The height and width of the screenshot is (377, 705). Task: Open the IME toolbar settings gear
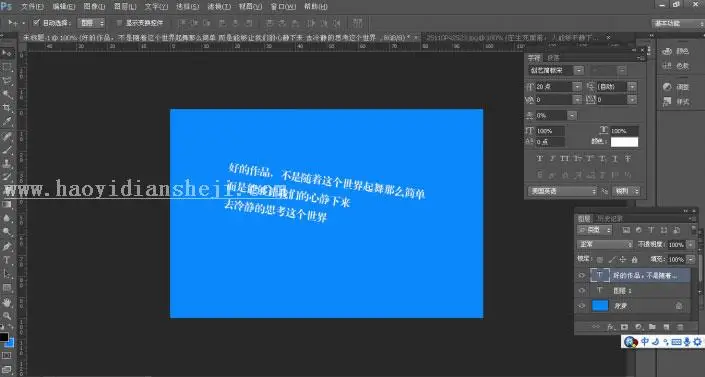coord(697,342)
